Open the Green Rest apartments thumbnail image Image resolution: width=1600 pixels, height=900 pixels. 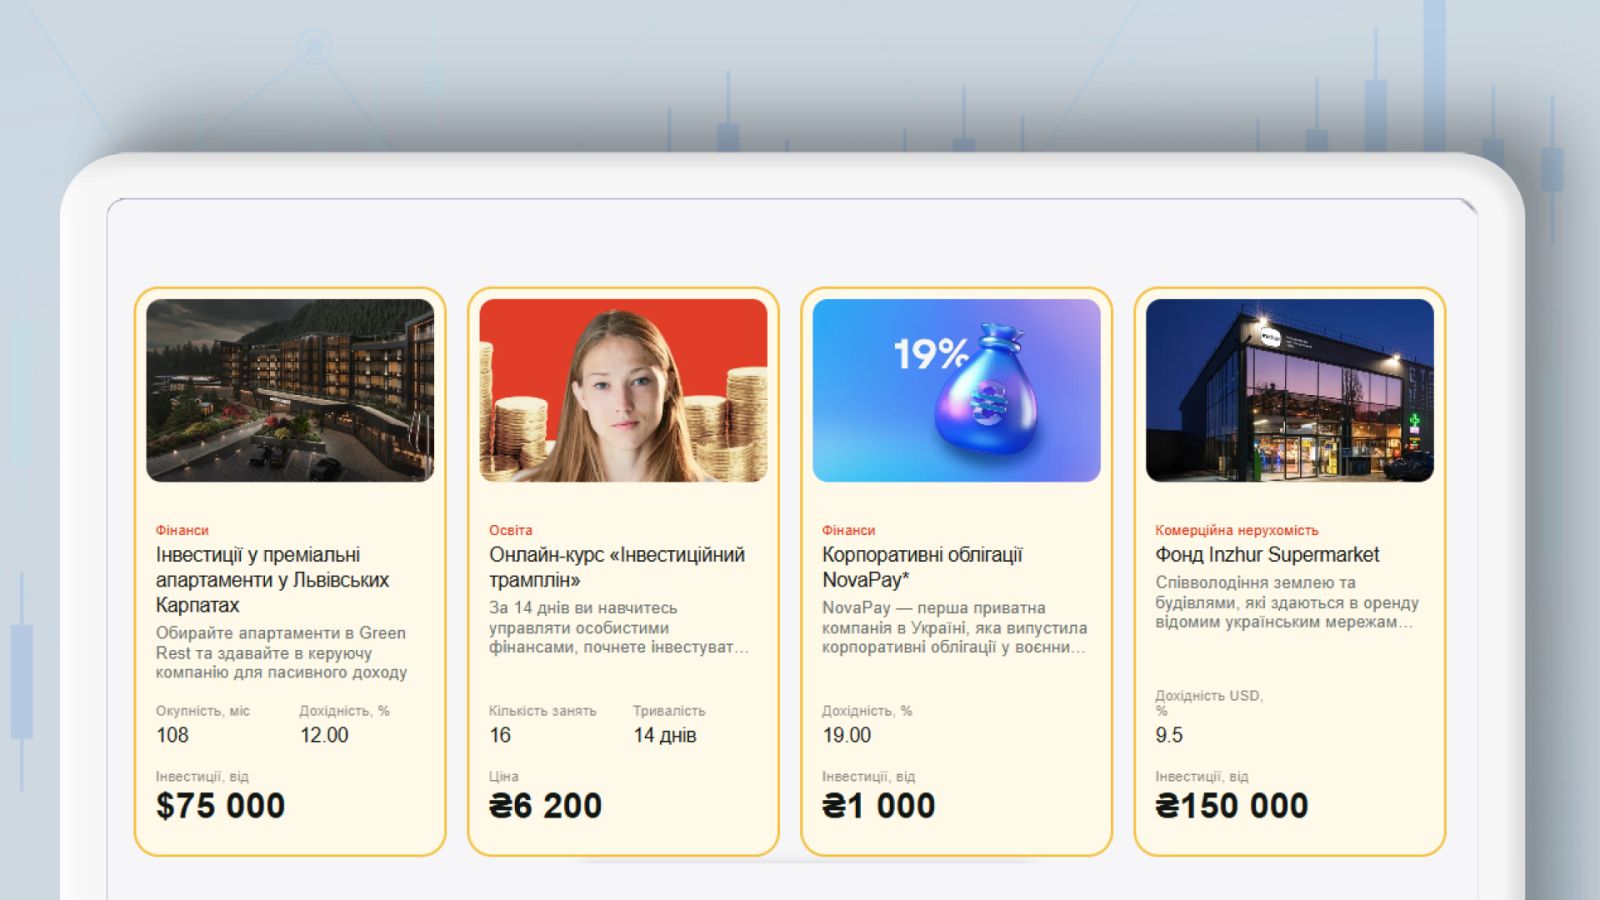click(290, 390)
